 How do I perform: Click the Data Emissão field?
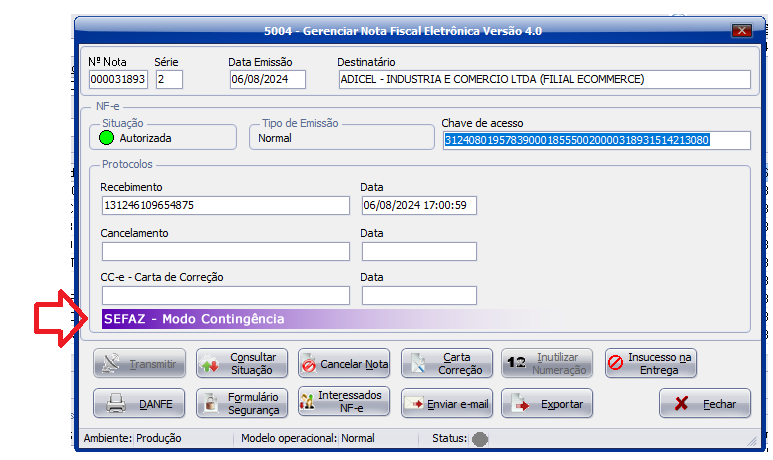point(267,80)
